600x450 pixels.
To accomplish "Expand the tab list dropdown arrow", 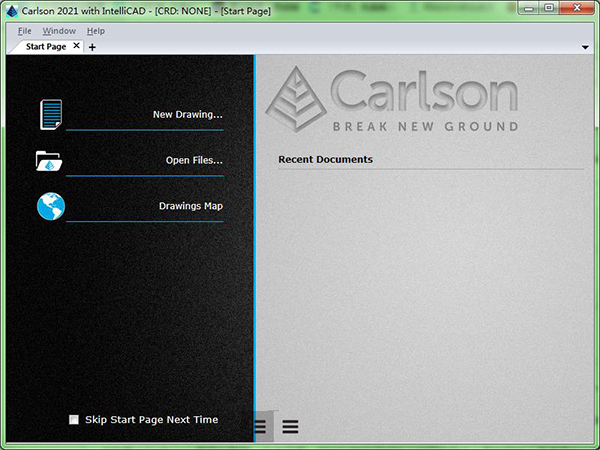I will (x=584, y=47).
